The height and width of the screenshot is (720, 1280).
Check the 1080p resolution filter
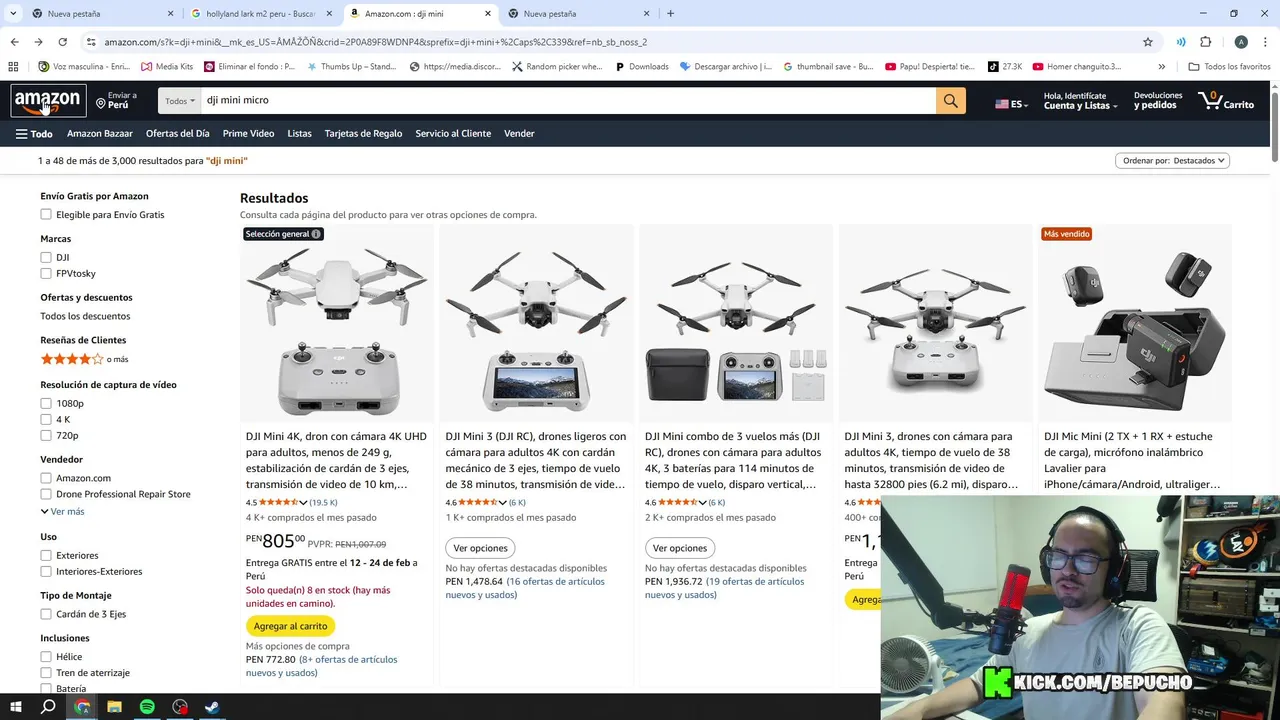click(46, 404)
